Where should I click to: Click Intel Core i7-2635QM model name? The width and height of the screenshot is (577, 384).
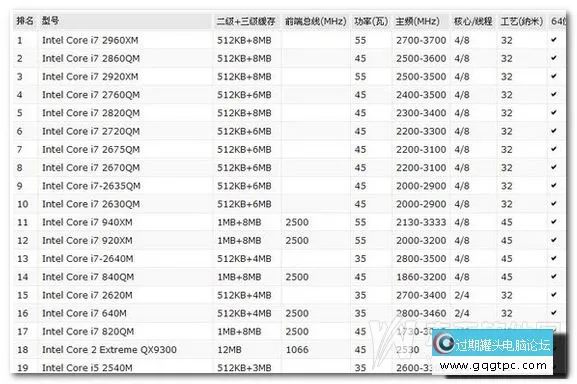pyautogui.click(x=91, y=186)
